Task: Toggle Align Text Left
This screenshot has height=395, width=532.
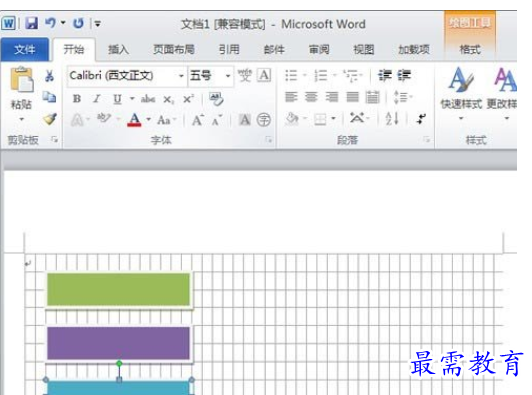Action: coord(291,97)
